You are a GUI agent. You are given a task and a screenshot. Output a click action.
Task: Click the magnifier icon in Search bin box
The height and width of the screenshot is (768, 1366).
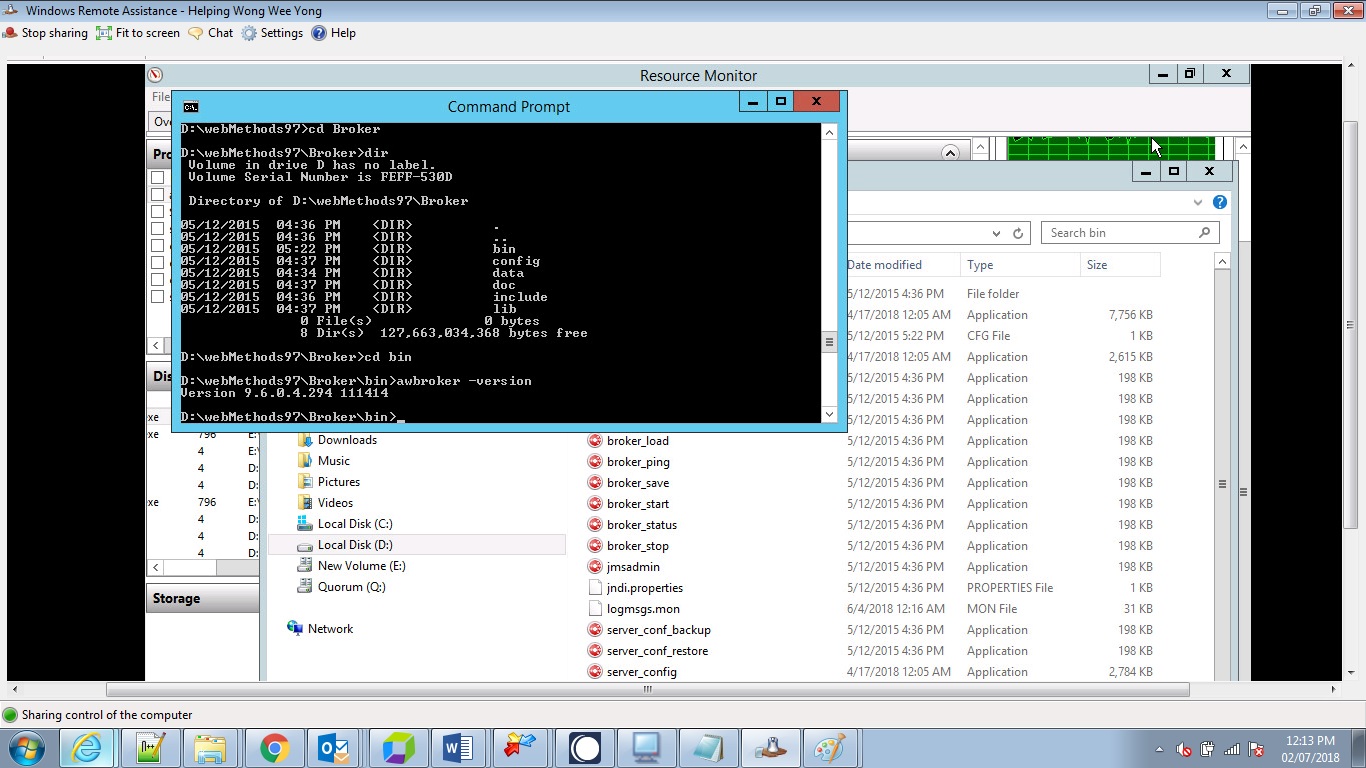[1204, 233]
